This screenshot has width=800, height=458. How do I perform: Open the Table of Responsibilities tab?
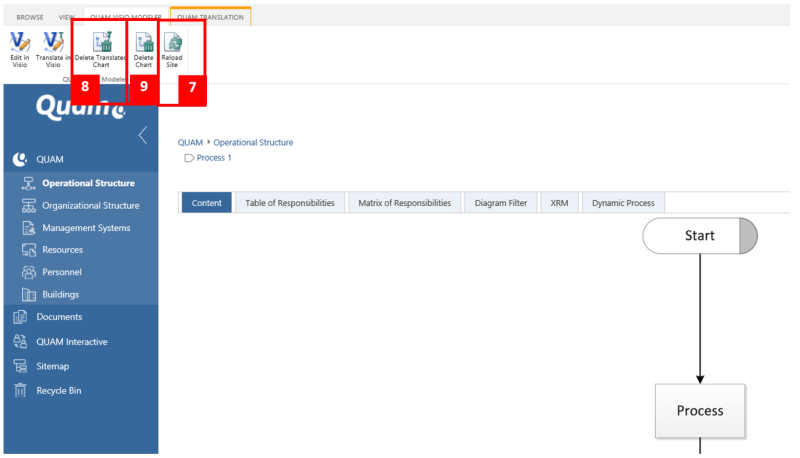[x=289, y=203]
